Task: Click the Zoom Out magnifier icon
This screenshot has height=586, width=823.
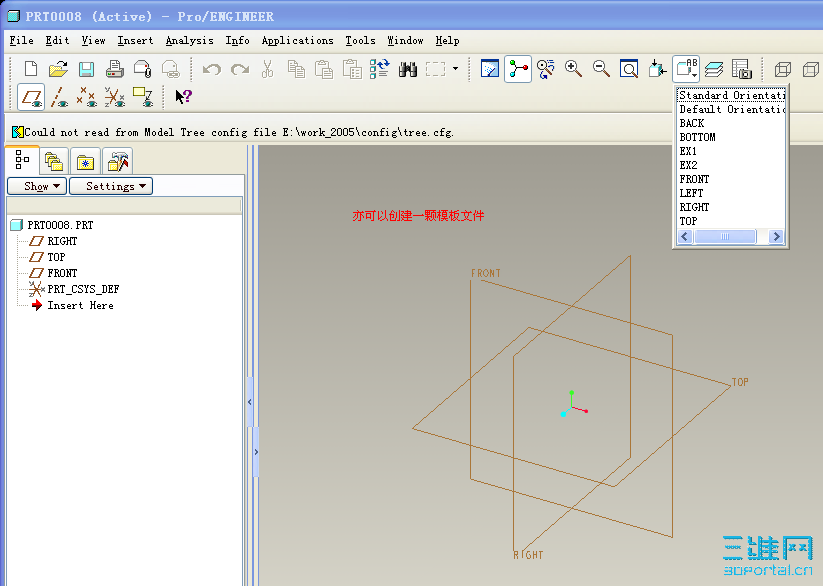Action: [x=602, y=69]
